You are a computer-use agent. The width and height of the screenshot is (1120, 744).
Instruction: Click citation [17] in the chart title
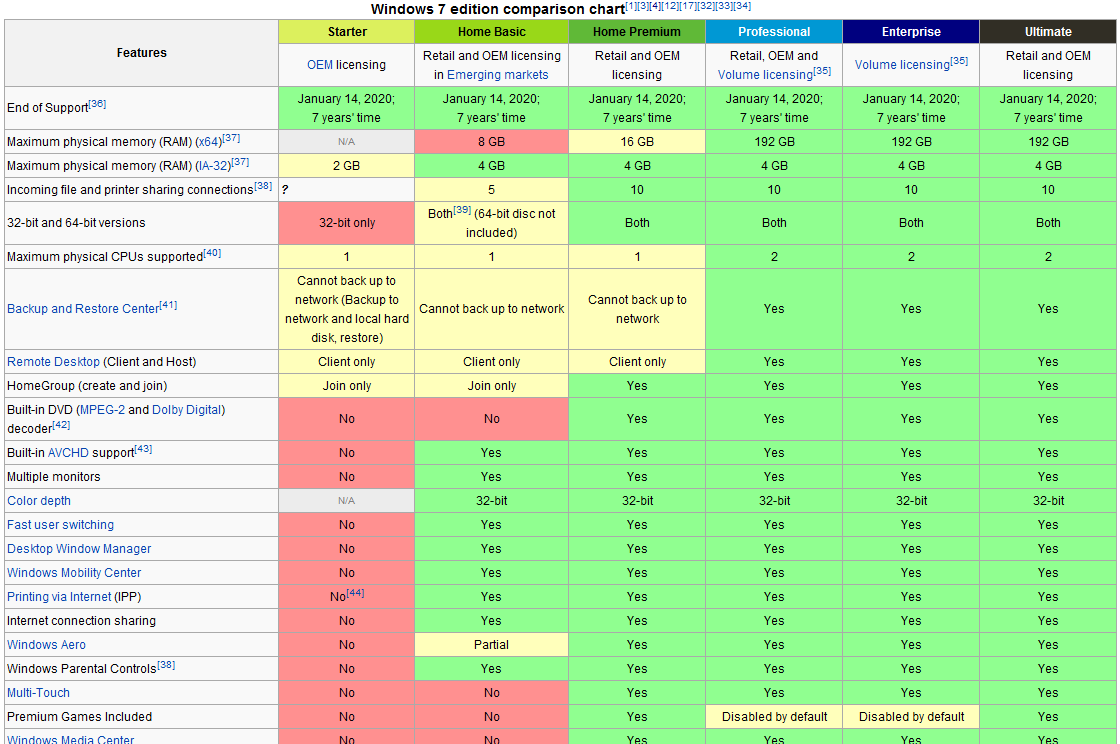688,6
